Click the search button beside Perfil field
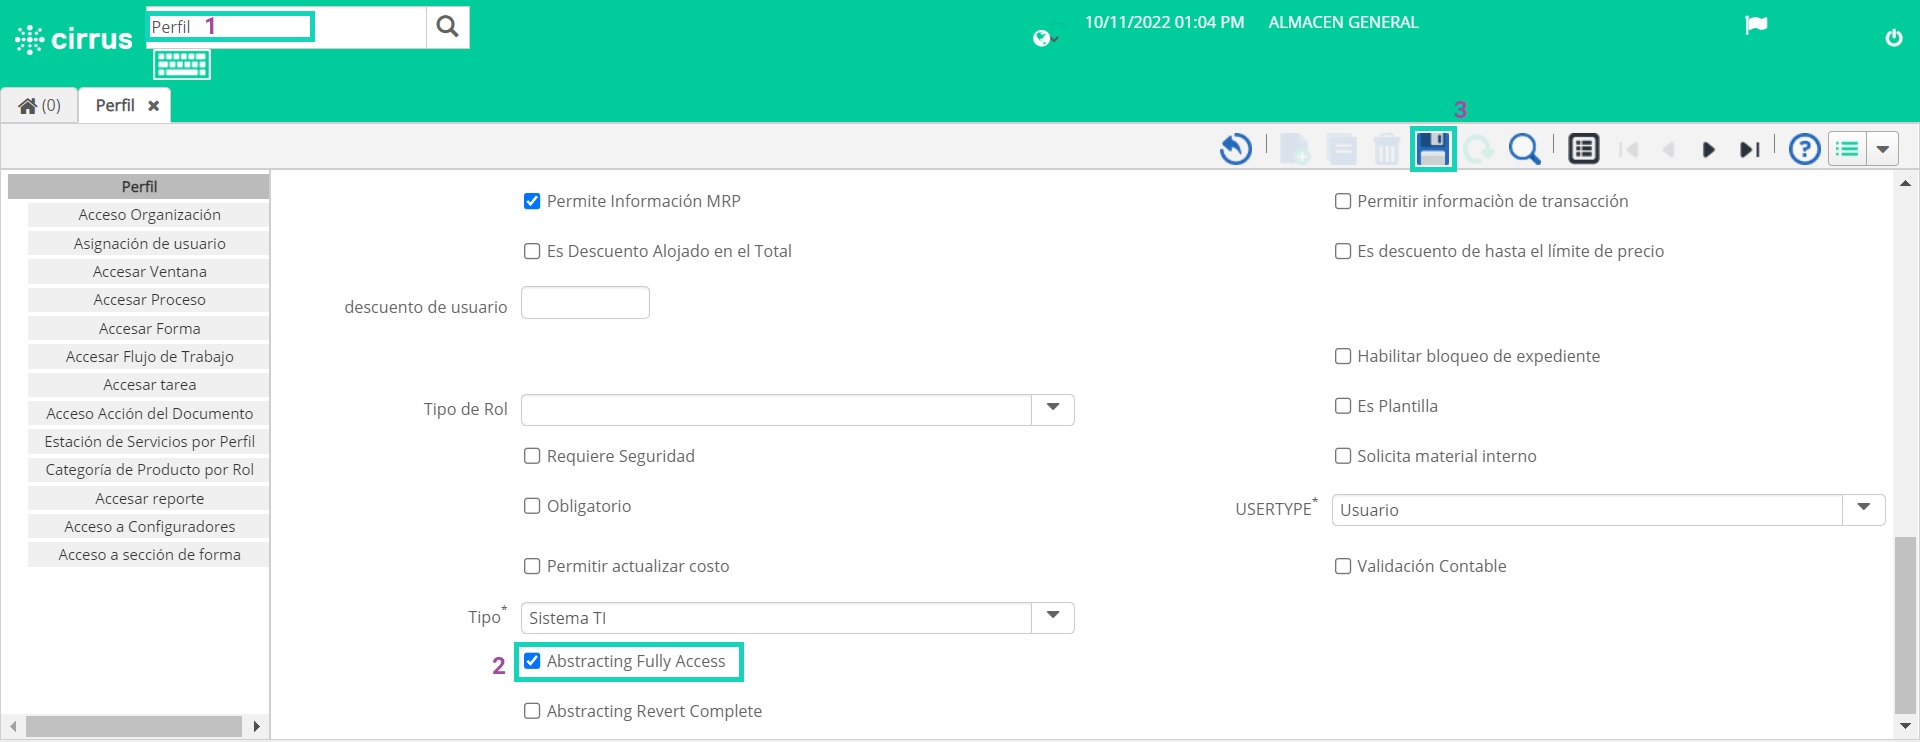Screen dimensions: 1920x742 [447, 27]
